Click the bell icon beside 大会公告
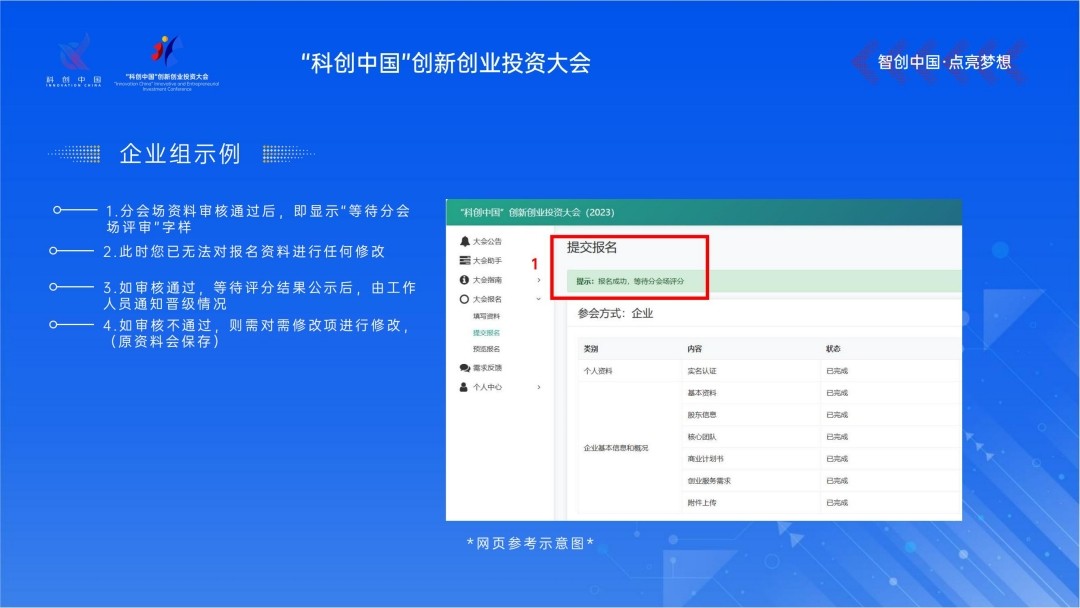The height and width of the screenshot is (608, 1080). pyautogui.click(x=464, y=242)
